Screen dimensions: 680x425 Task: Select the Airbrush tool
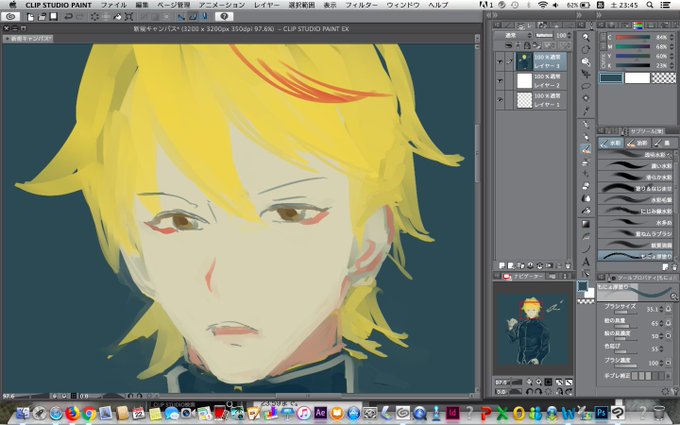pos(586,162)
